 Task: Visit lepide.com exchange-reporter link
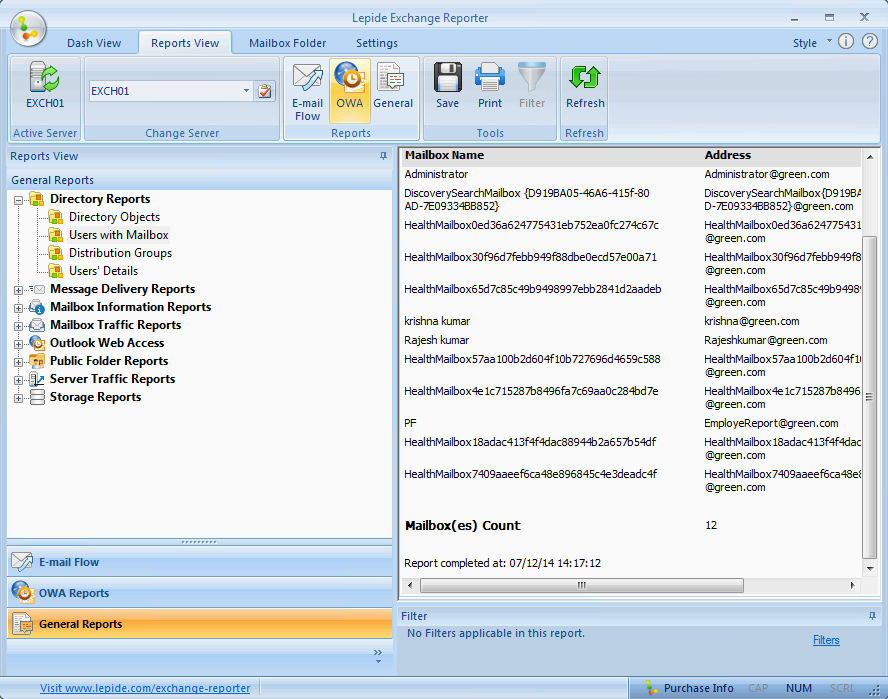click(x=145, y=688)
